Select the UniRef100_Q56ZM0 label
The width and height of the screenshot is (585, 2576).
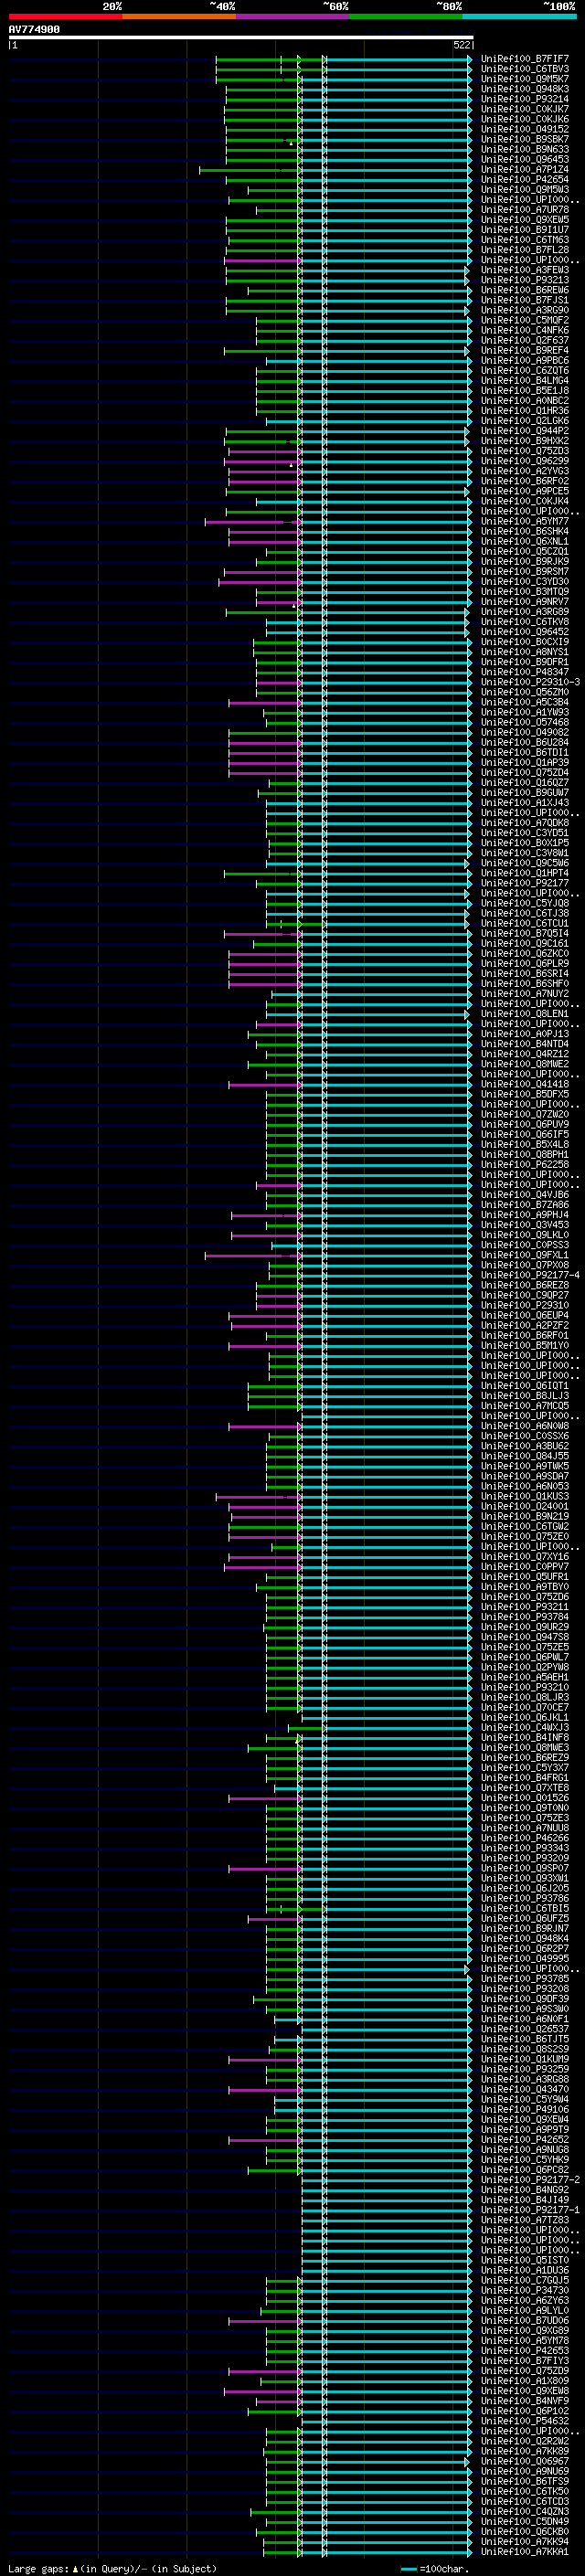coord(524,692)
